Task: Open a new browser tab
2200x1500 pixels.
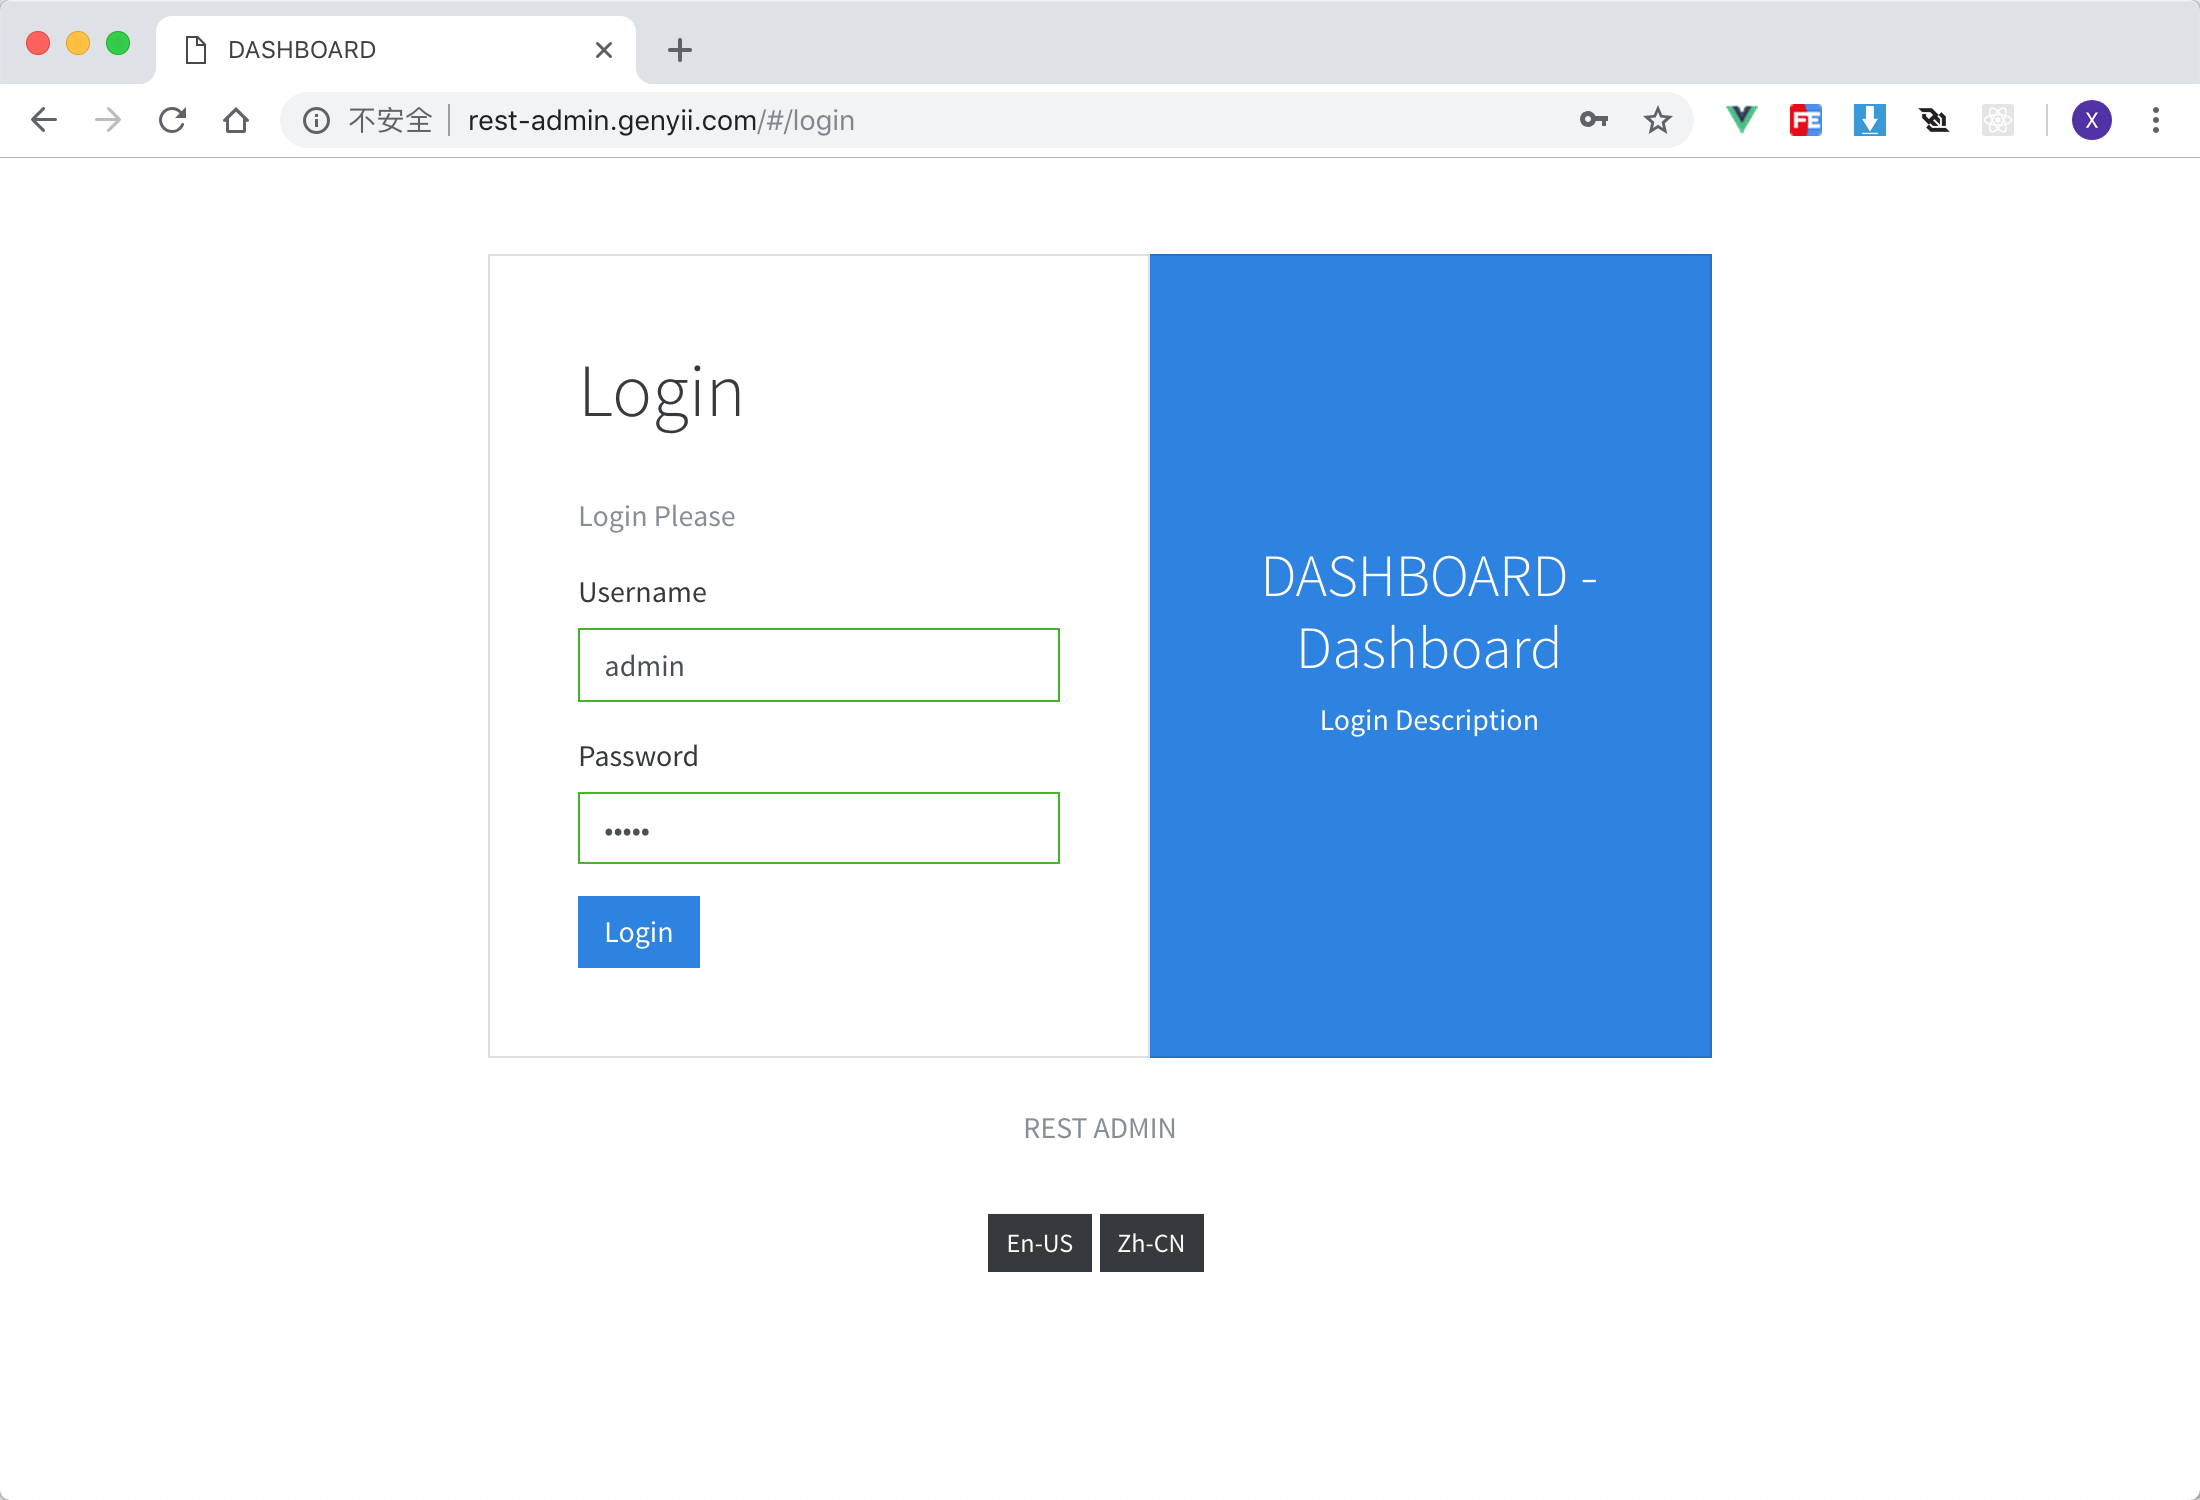Action: click(680, 50)
